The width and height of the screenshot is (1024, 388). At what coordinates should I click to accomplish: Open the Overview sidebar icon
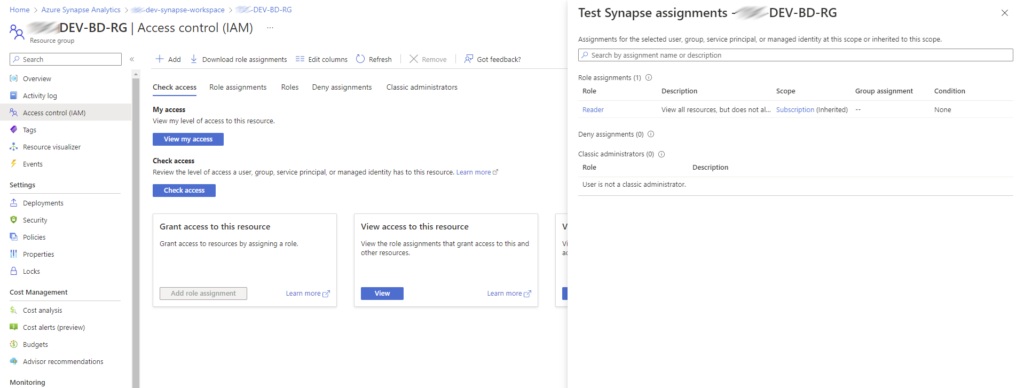click(14, 78)
